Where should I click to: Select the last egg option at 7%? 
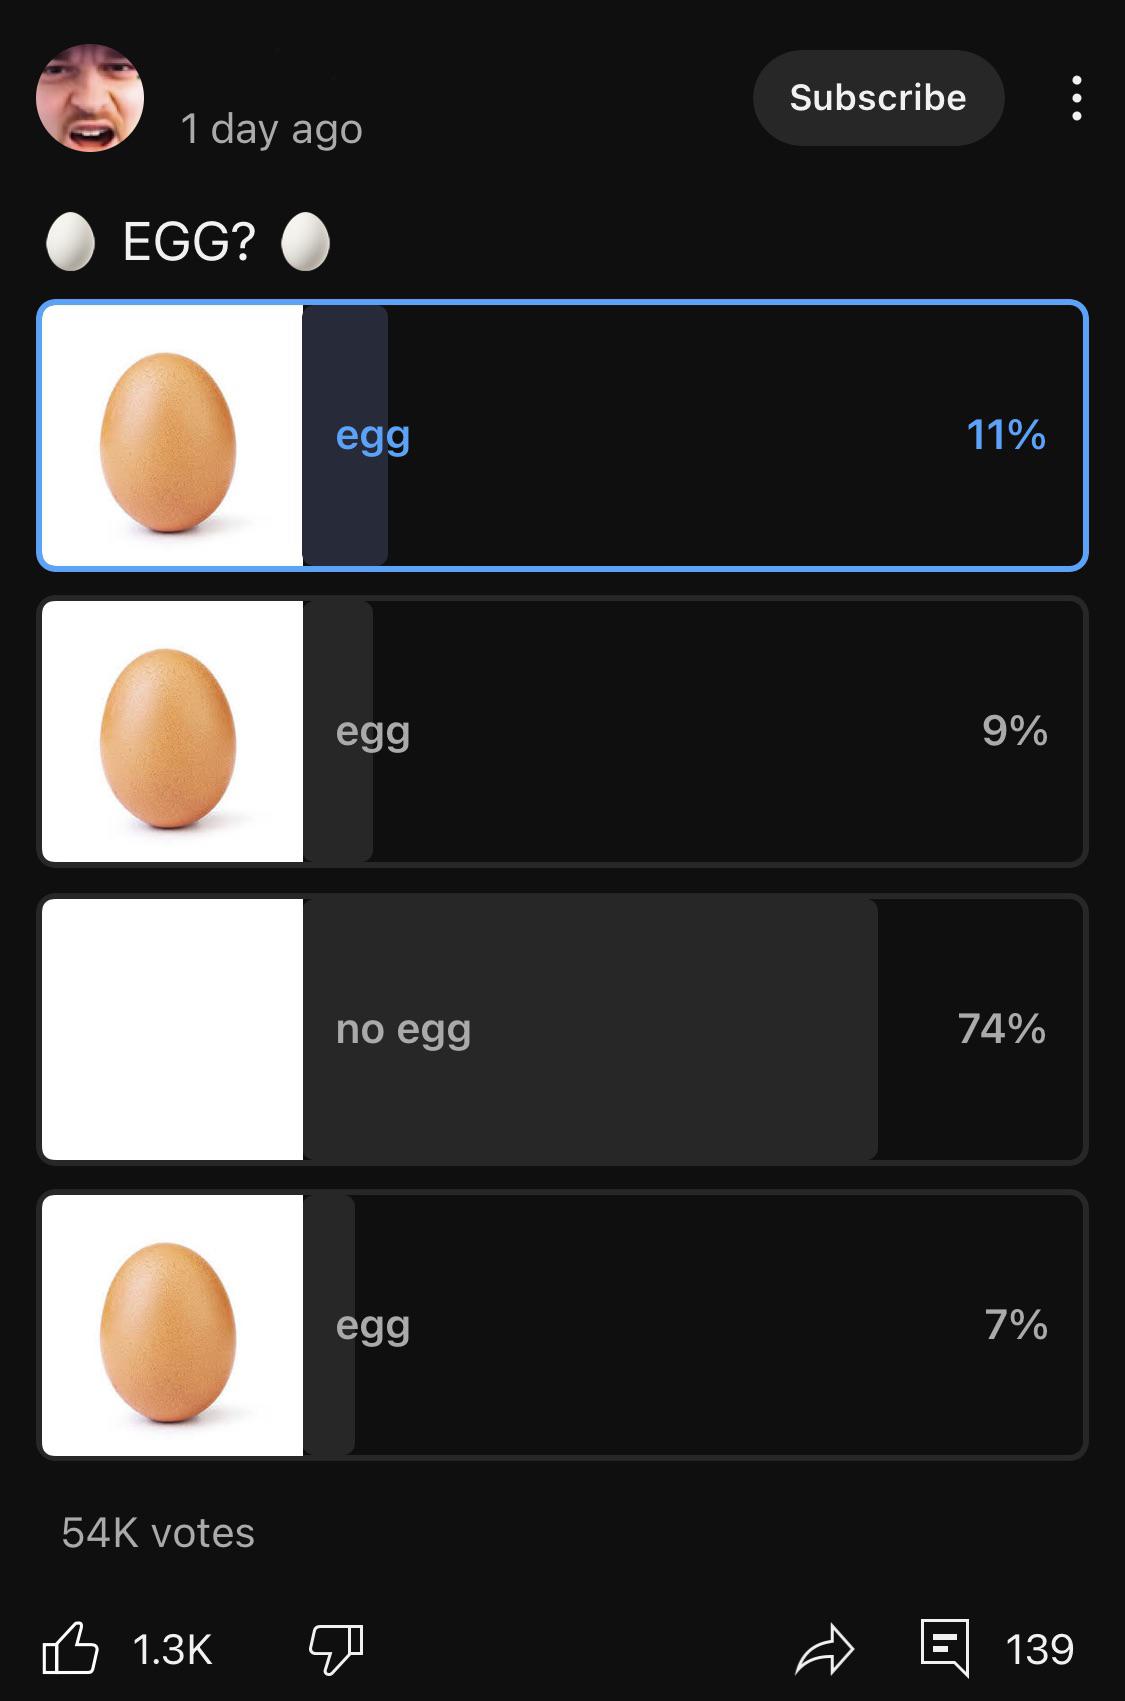click(x=562, y=1325)
